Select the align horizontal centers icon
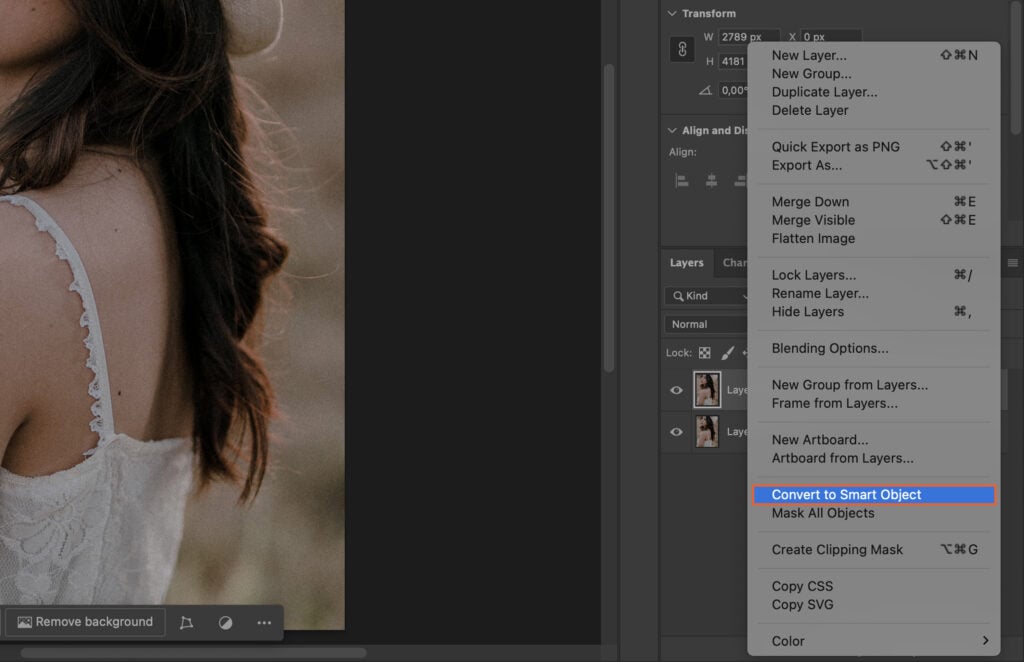Viewport: 1024px width, 662px height. click(x=711, y=178)
